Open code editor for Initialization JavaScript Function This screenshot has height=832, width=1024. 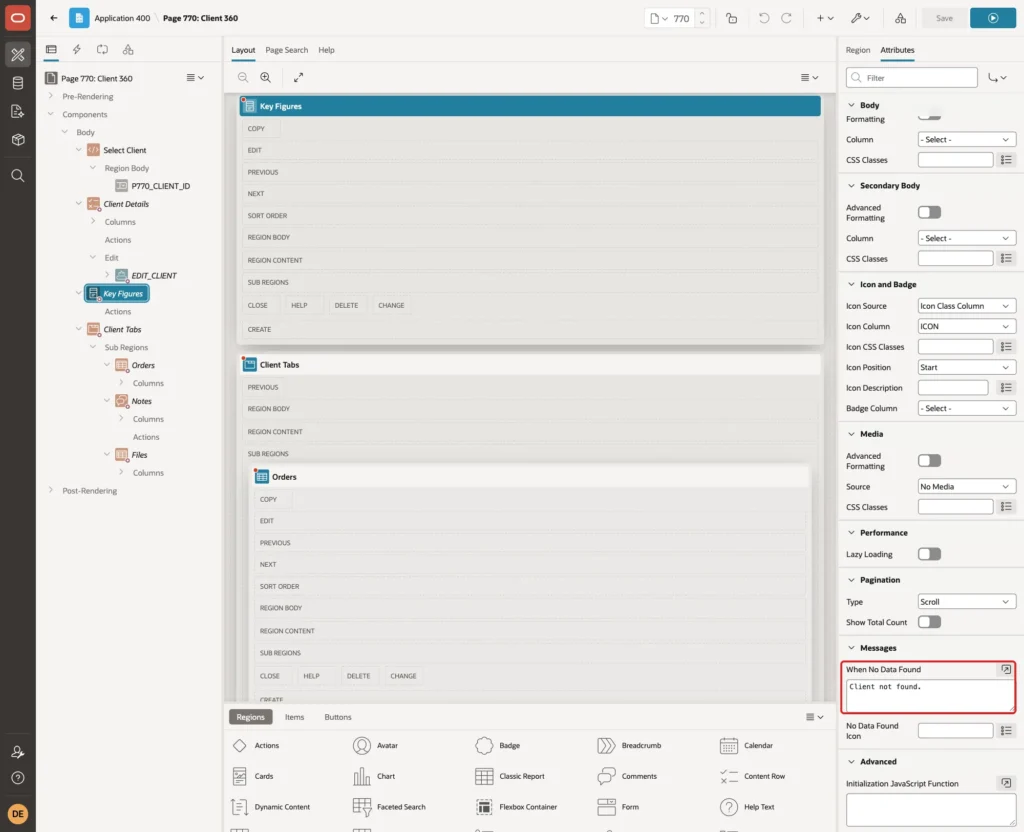[1006, 783]
